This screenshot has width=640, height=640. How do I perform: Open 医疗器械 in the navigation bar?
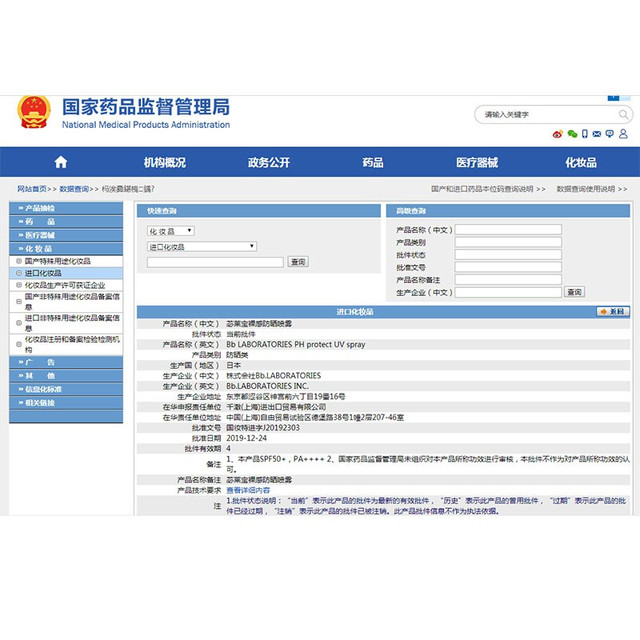tap(477, 162)
